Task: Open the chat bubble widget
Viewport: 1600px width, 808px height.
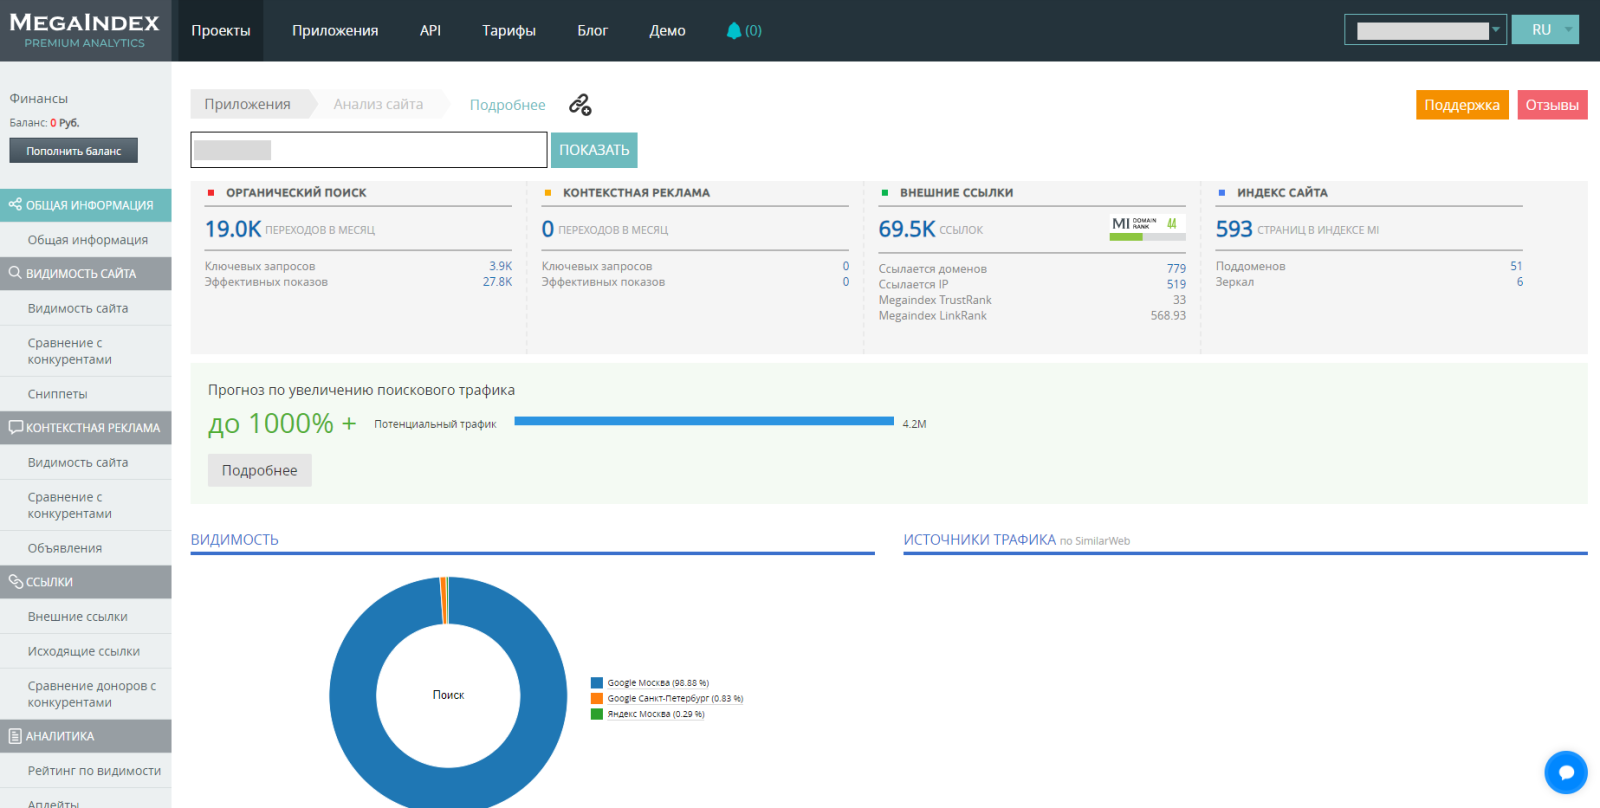Action: coord(1565,772)
